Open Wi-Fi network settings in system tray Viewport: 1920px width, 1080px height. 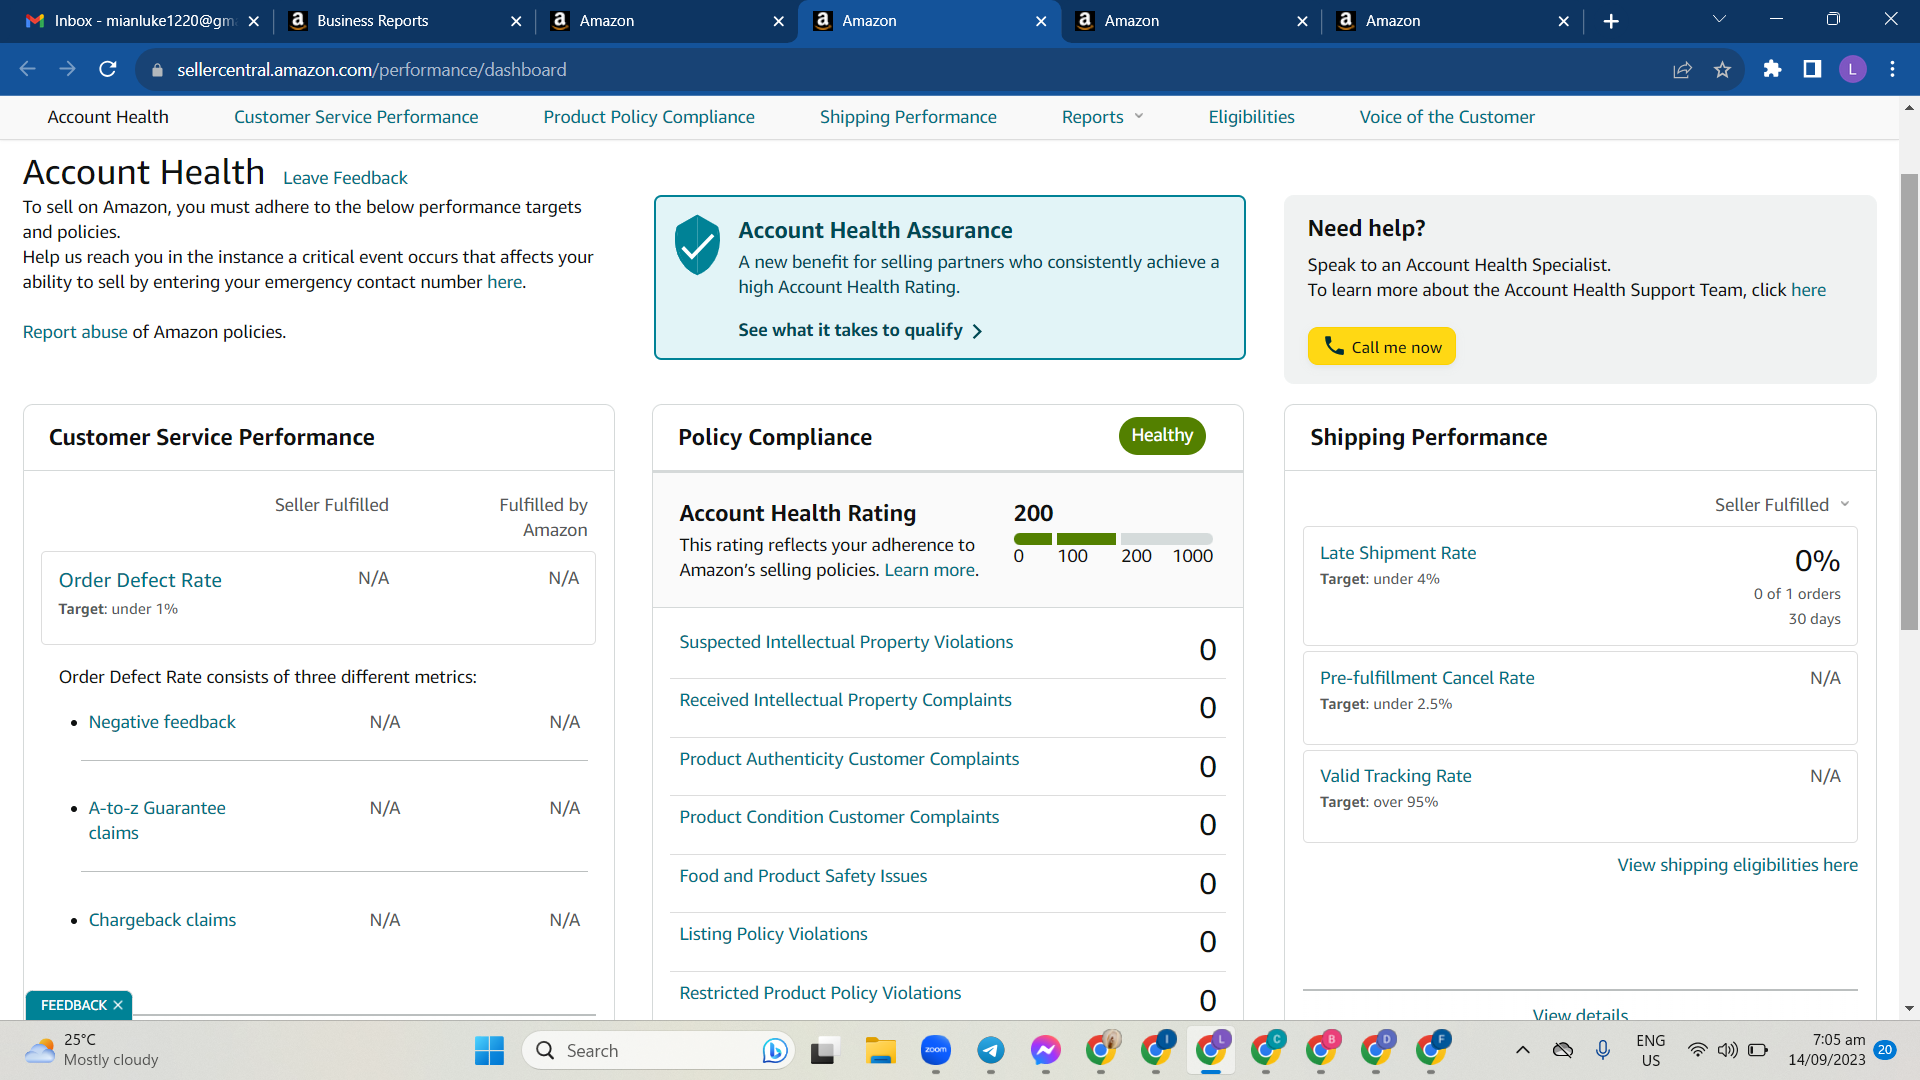point(1697,1050)
